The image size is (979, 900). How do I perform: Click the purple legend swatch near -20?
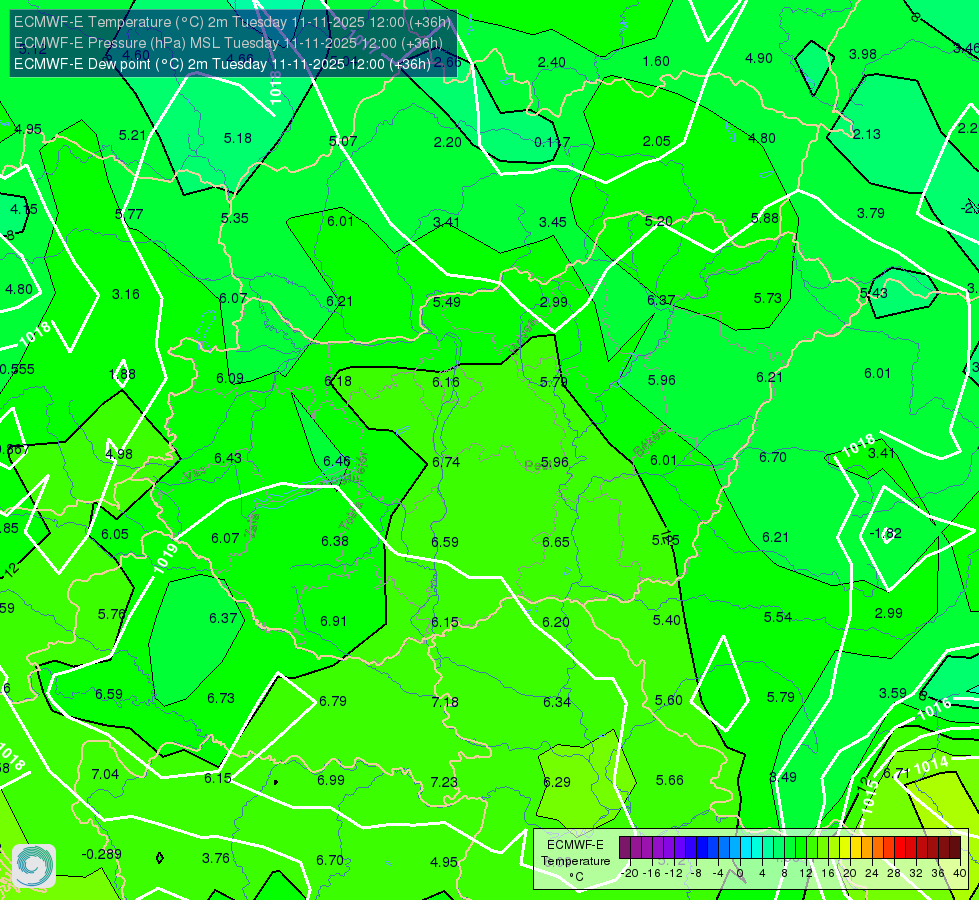(x=625, y=848)
